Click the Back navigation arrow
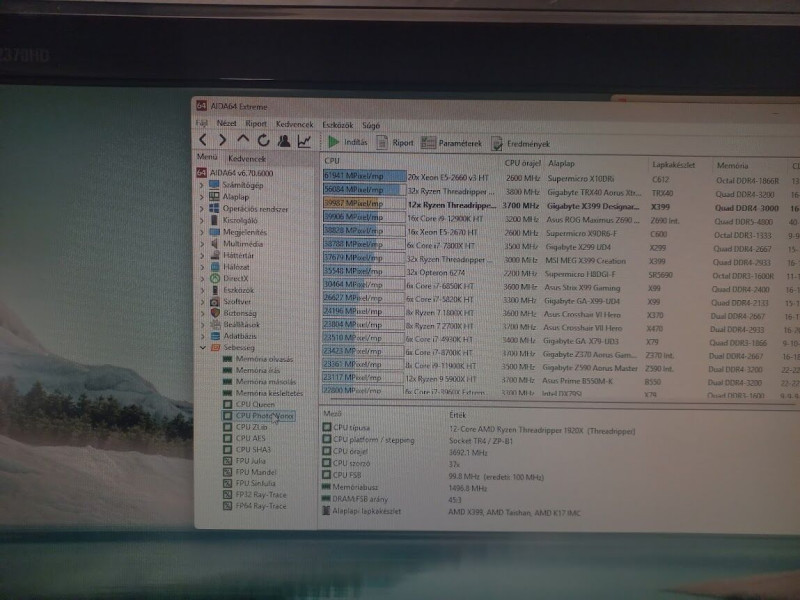The height and width of the screenshot is (600, 800). point(203,139)
